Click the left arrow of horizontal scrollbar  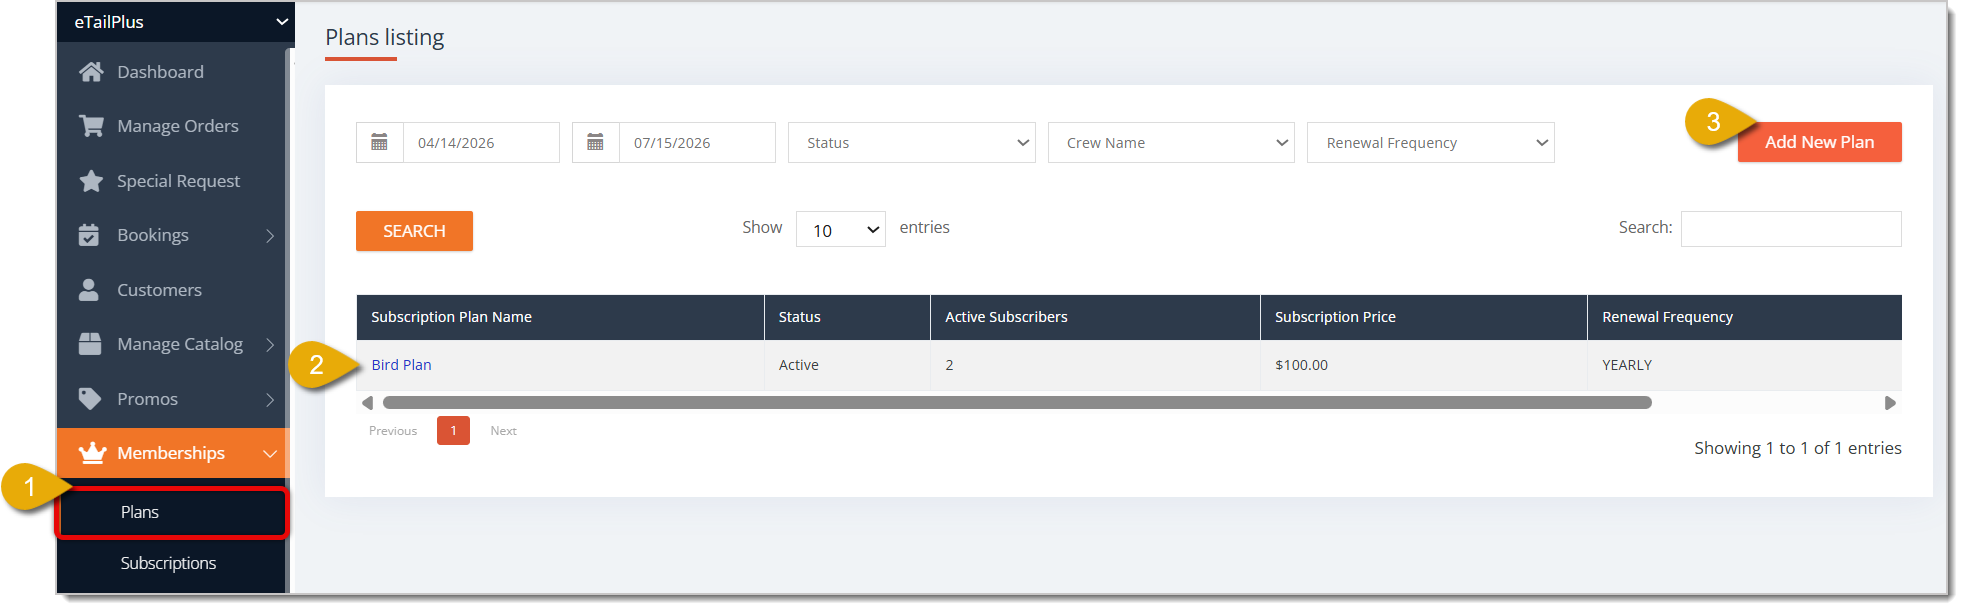367,403
